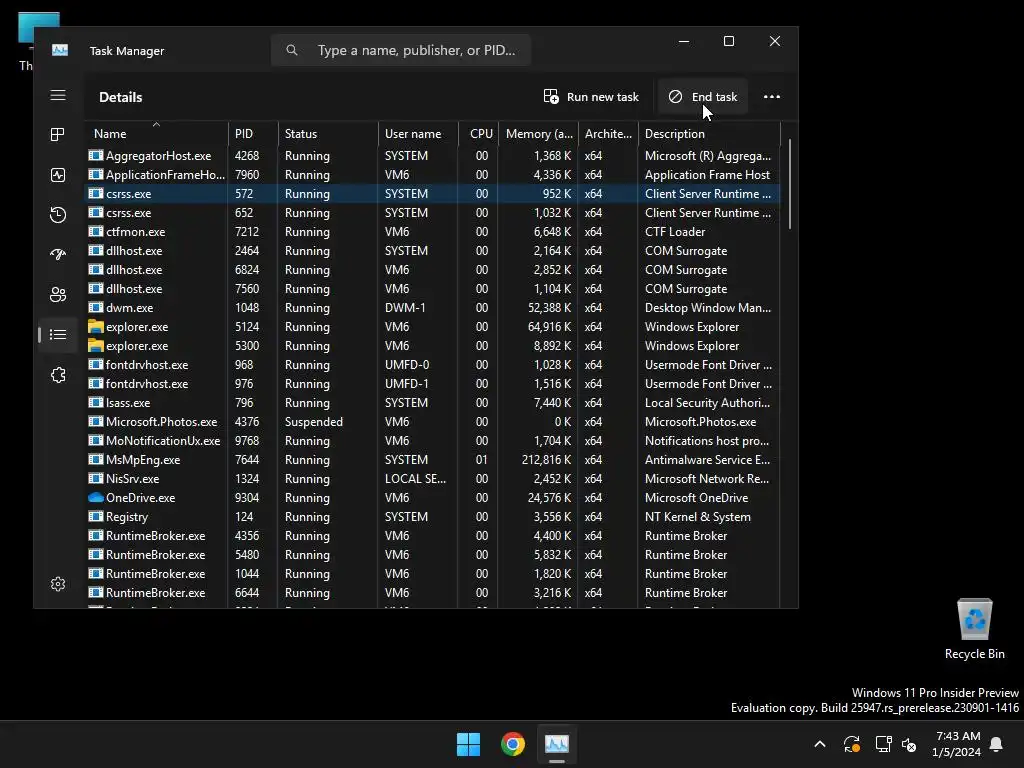
Task: Open Task Manager Settings gear
Action: (x=58, y=584)
